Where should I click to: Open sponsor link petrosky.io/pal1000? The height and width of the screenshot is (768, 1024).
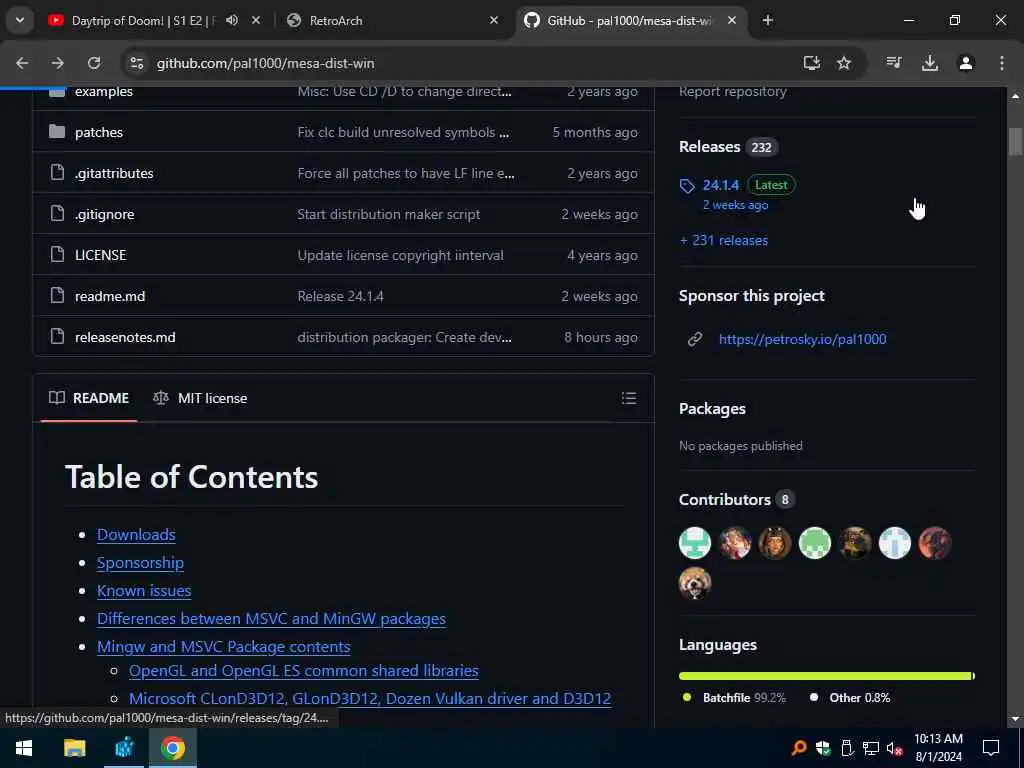coord(803,339)
